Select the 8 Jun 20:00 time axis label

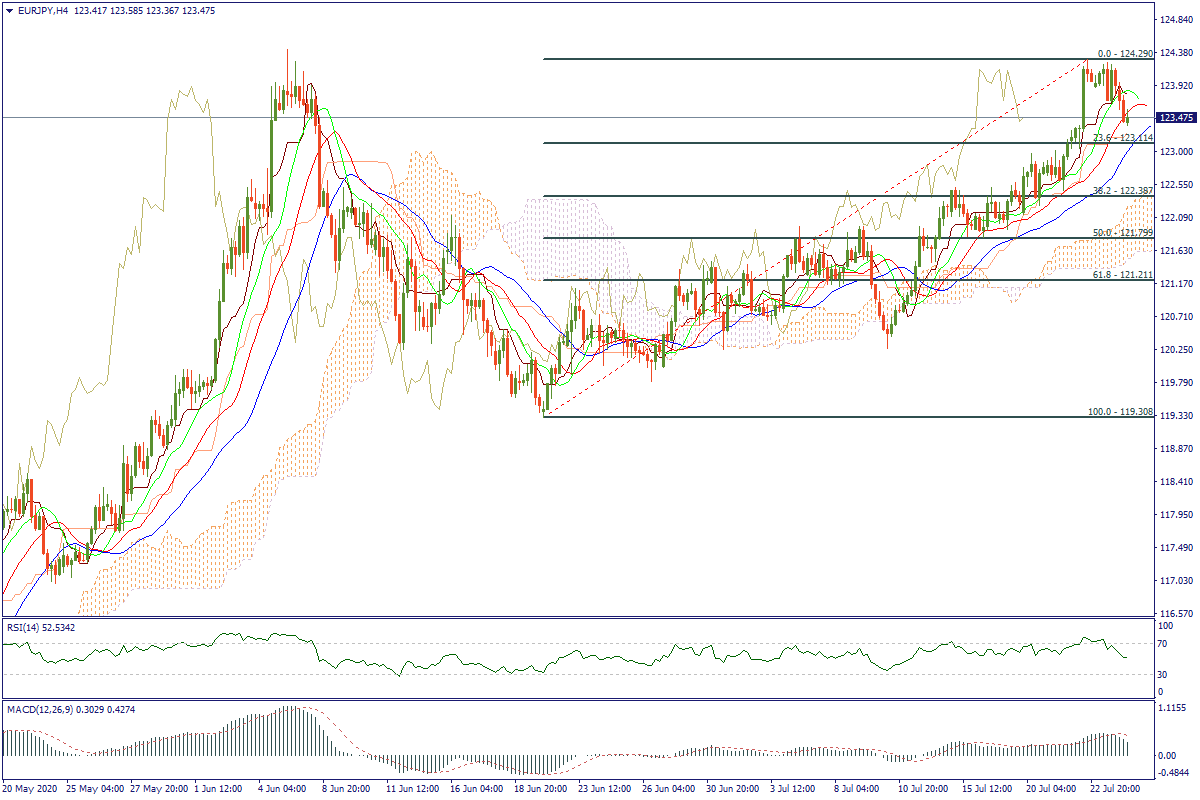coord(348,789)
